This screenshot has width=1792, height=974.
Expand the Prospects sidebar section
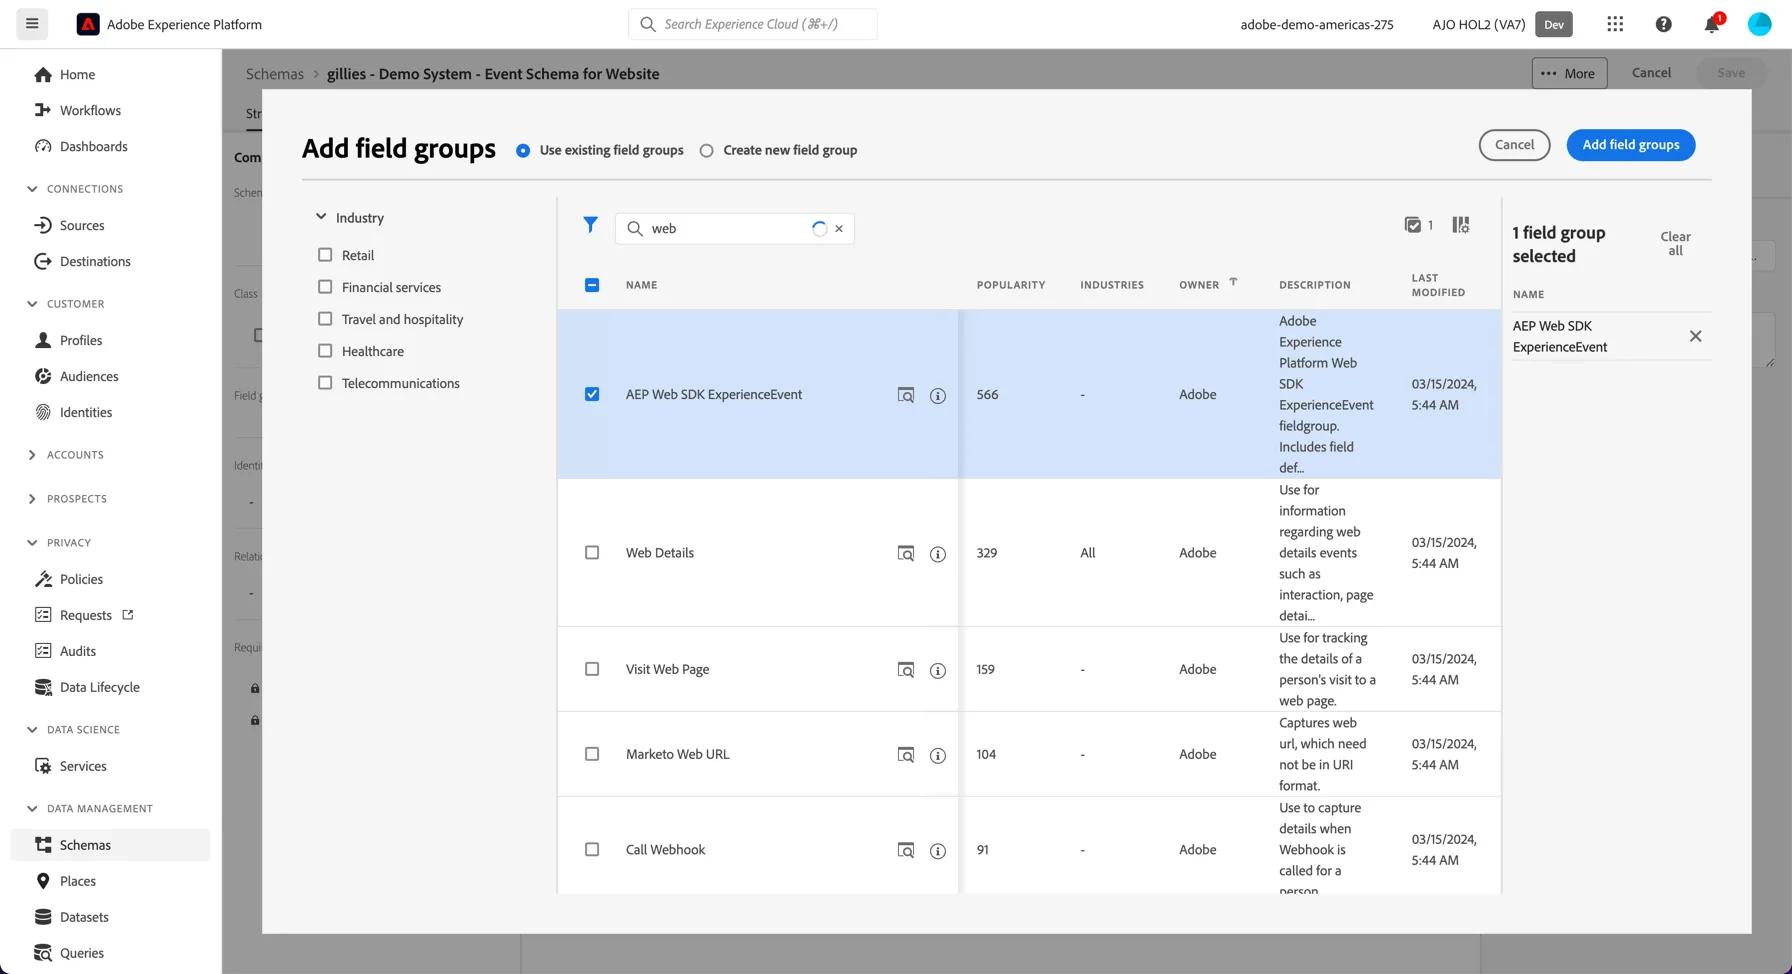pyautogui.click(x=32, y=499)
